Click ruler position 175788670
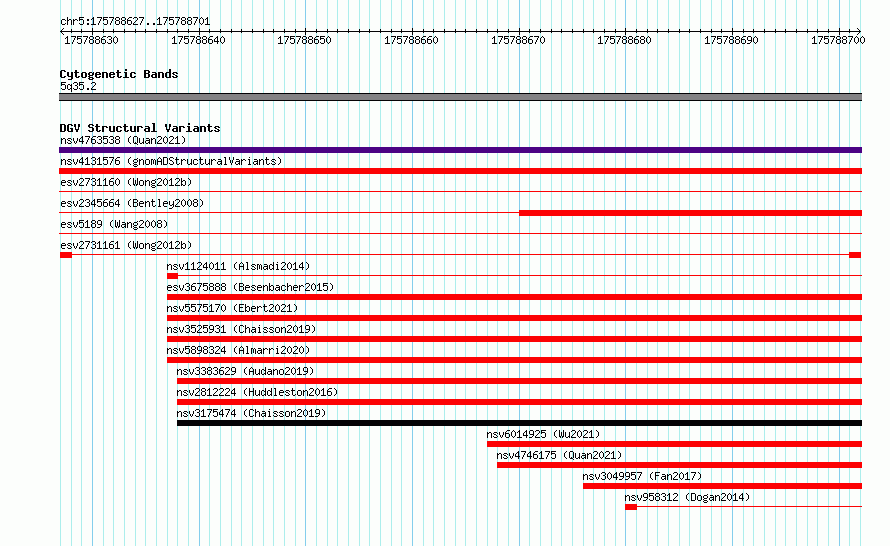 pos(518,40)
